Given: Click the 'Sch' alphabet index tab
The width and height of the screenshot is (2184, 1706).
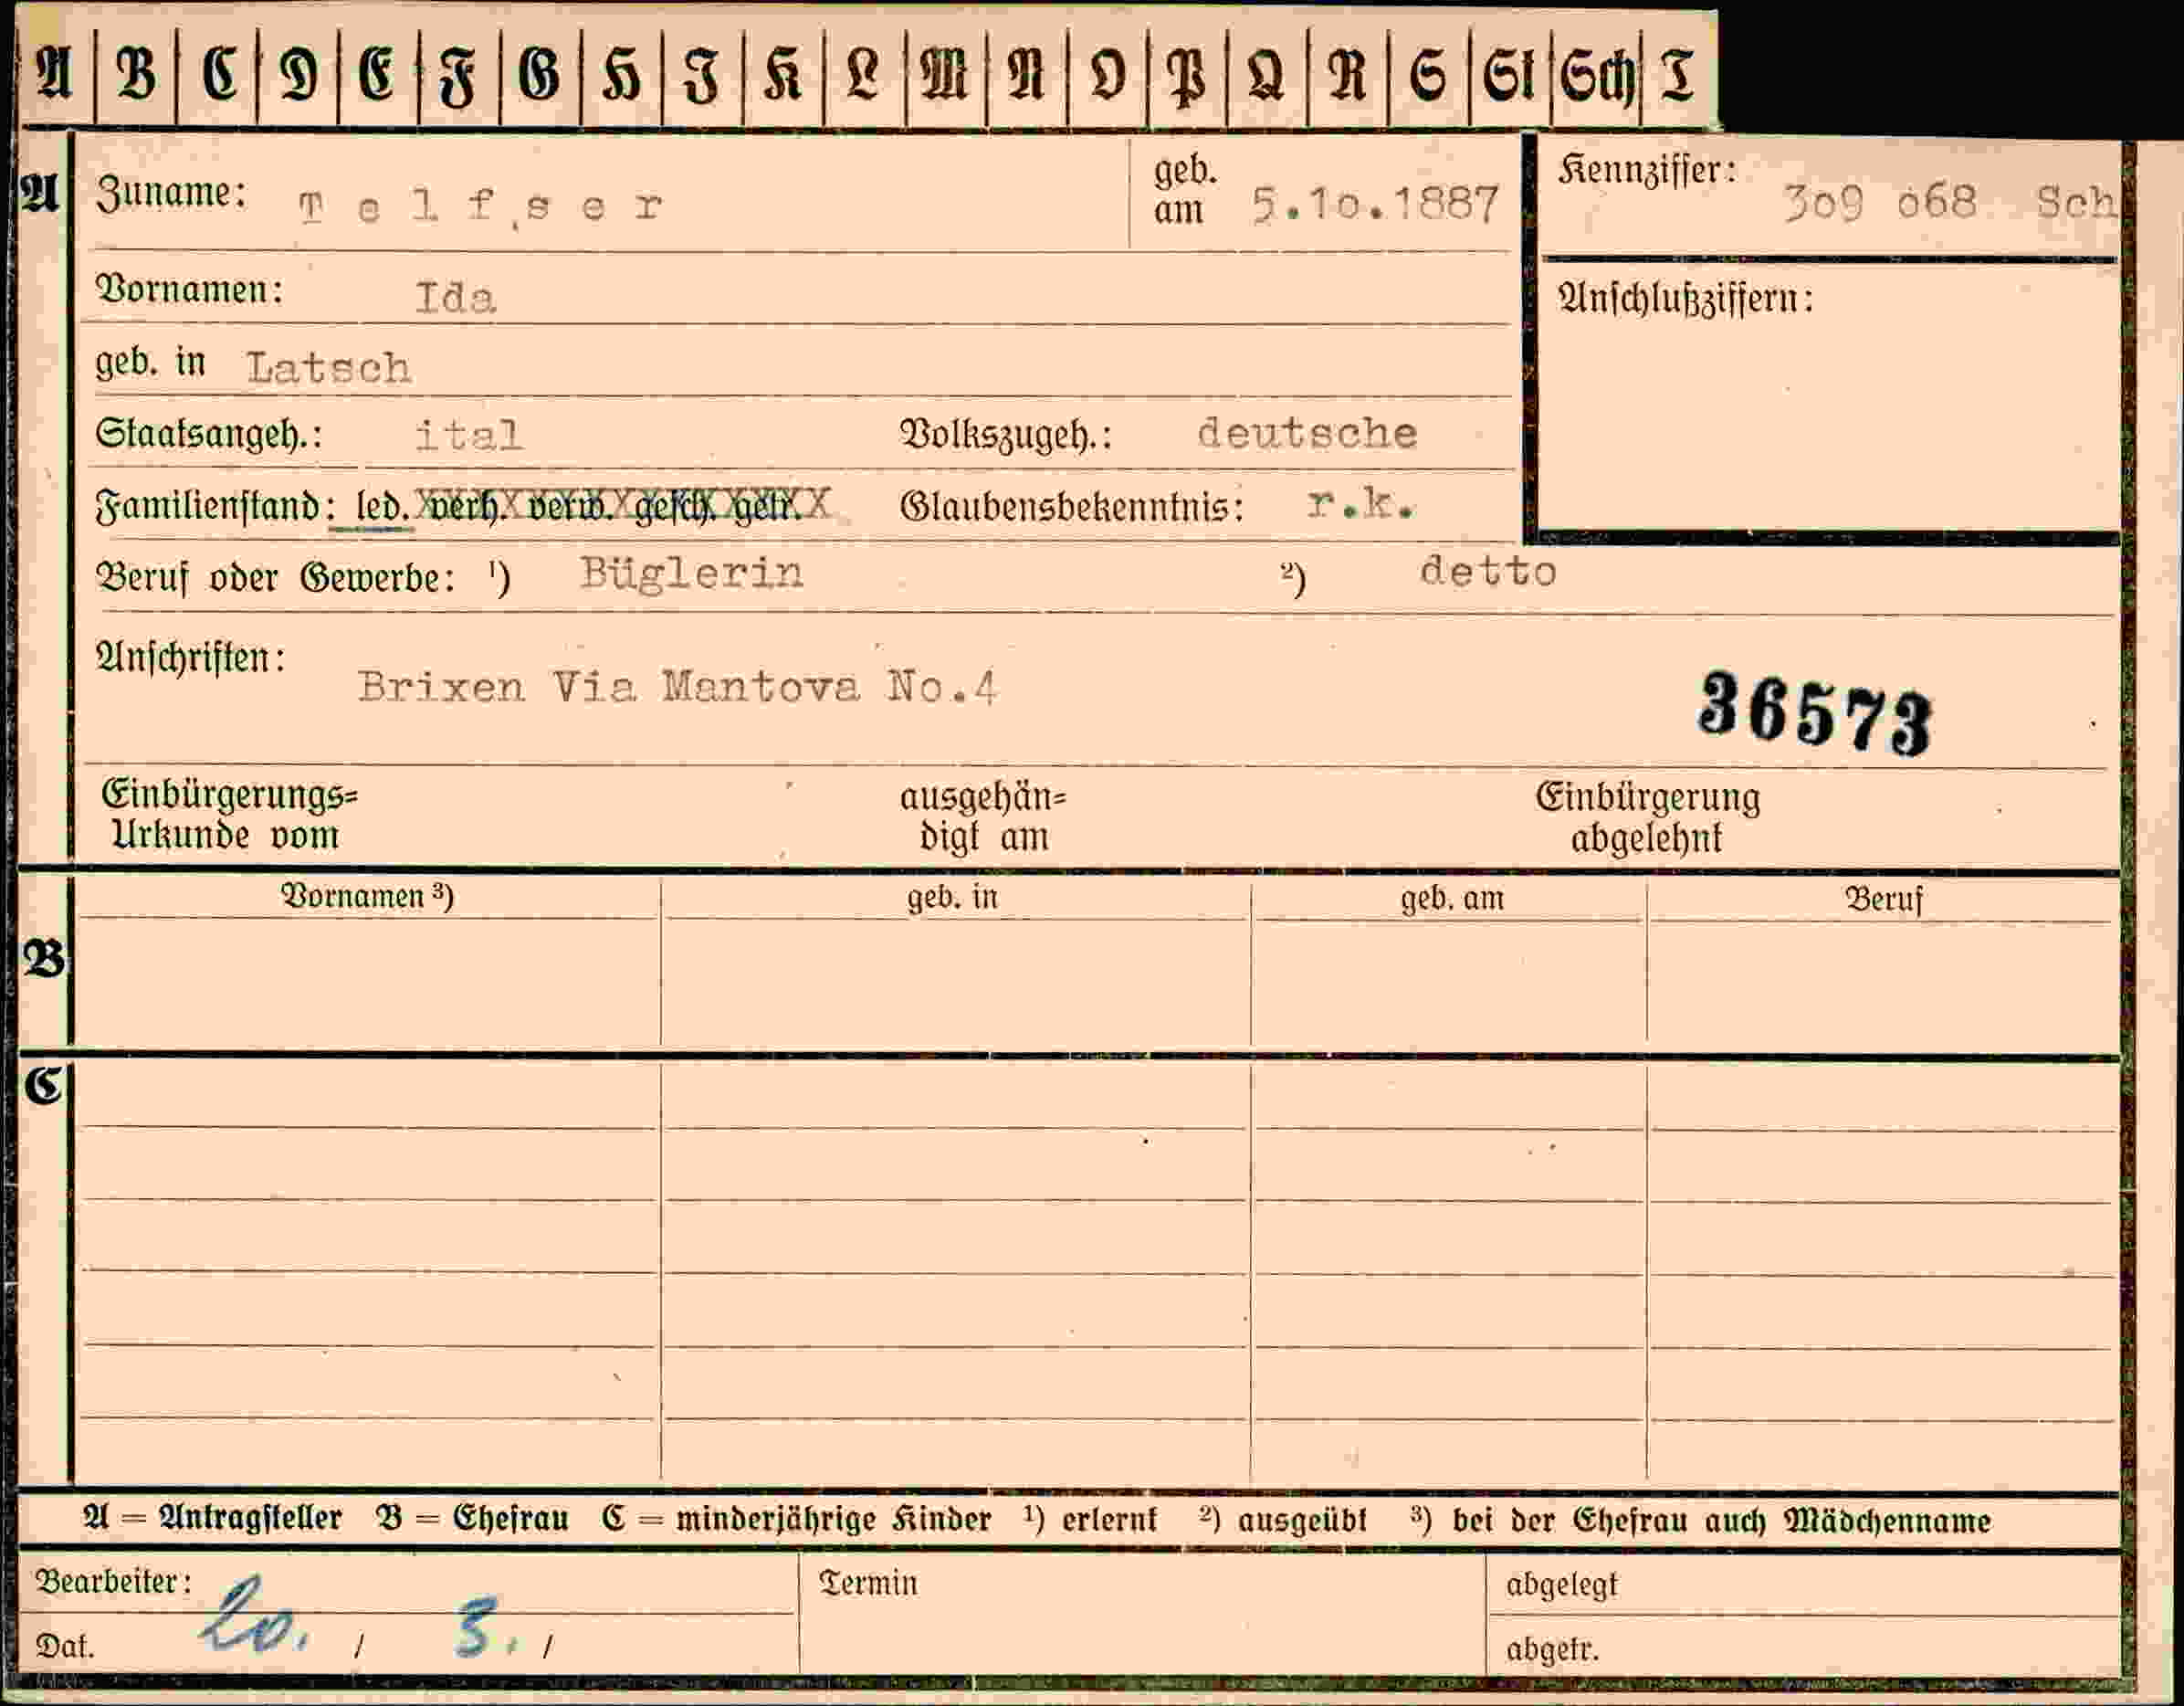Looking at the screenshot, I should pos(1596,75).
